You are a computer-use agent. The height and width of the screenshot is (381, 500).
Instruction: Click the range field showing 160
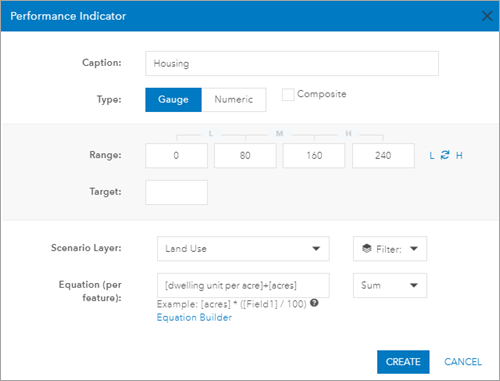pyautogui.click(x=314, y=156)
